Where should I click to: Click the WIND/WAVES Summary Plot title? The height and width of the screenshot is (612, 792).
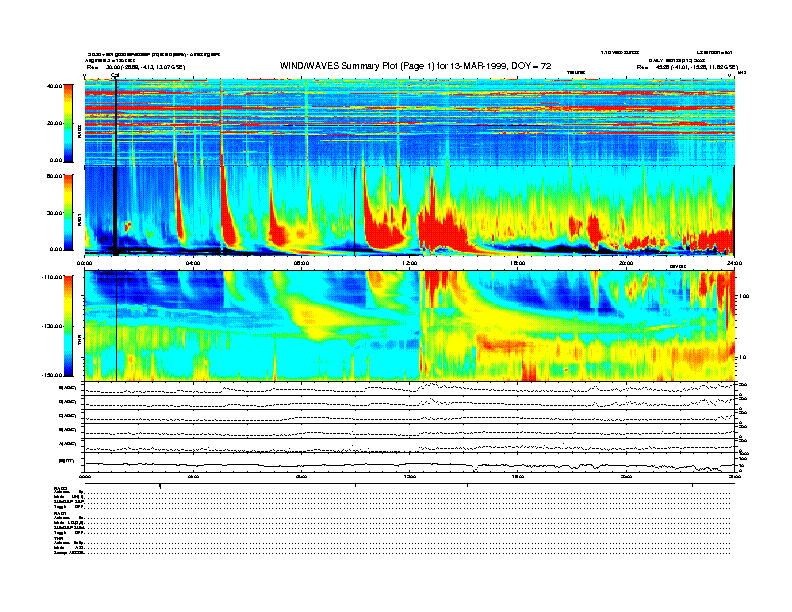[x=415, y=66]
